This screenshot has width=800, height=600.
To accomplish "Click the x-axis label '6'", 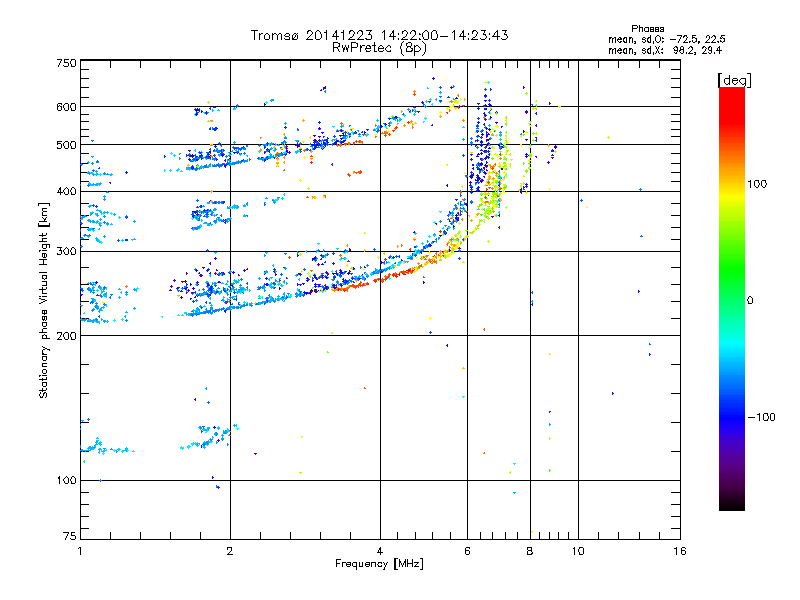I will 467,551.
